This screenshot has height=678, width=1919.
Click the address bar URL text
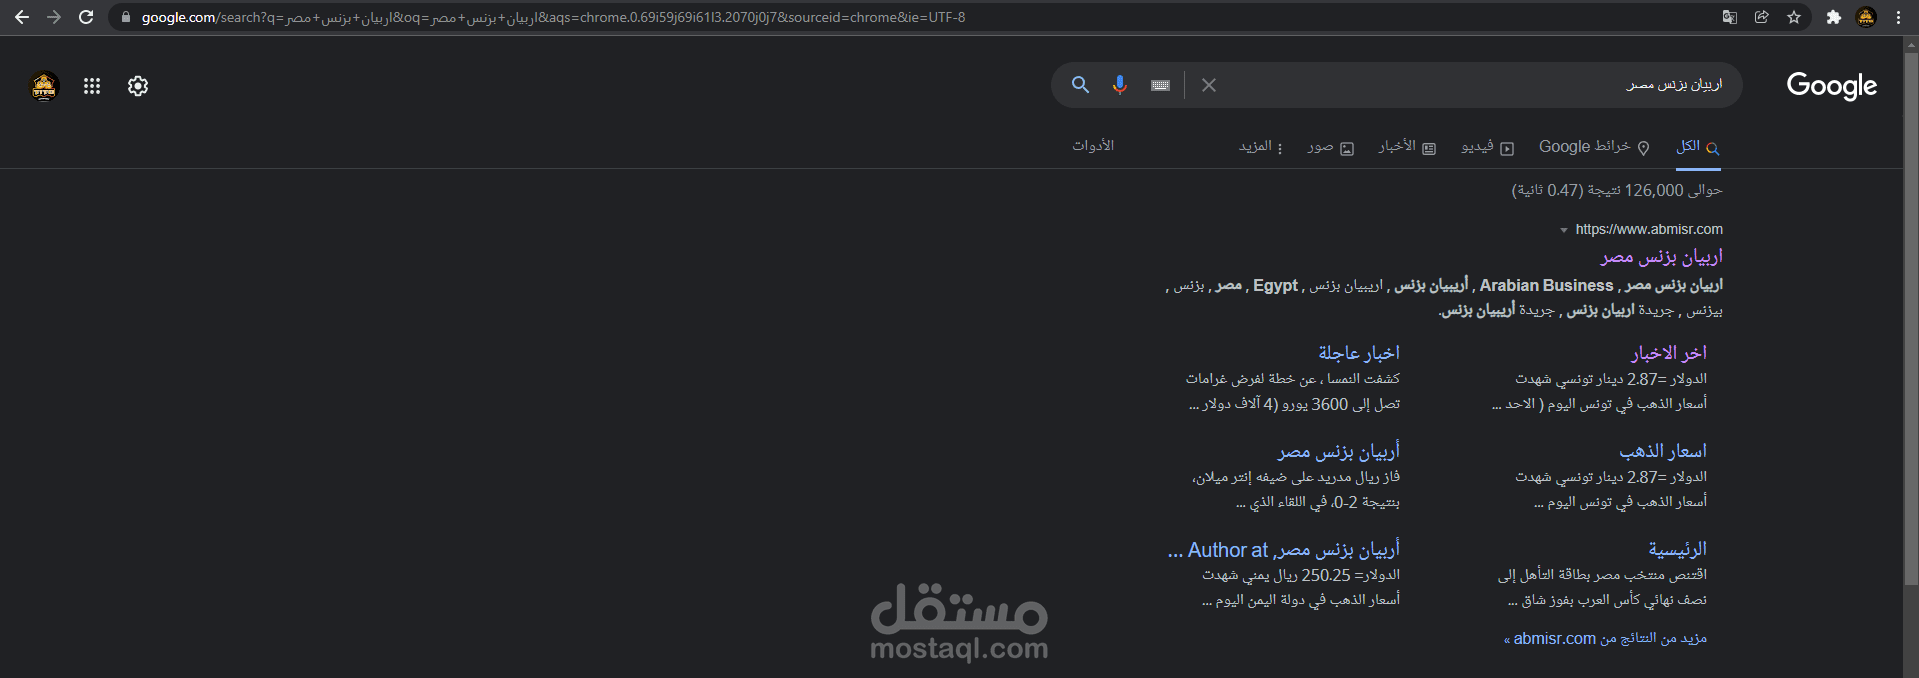[553, 17]
